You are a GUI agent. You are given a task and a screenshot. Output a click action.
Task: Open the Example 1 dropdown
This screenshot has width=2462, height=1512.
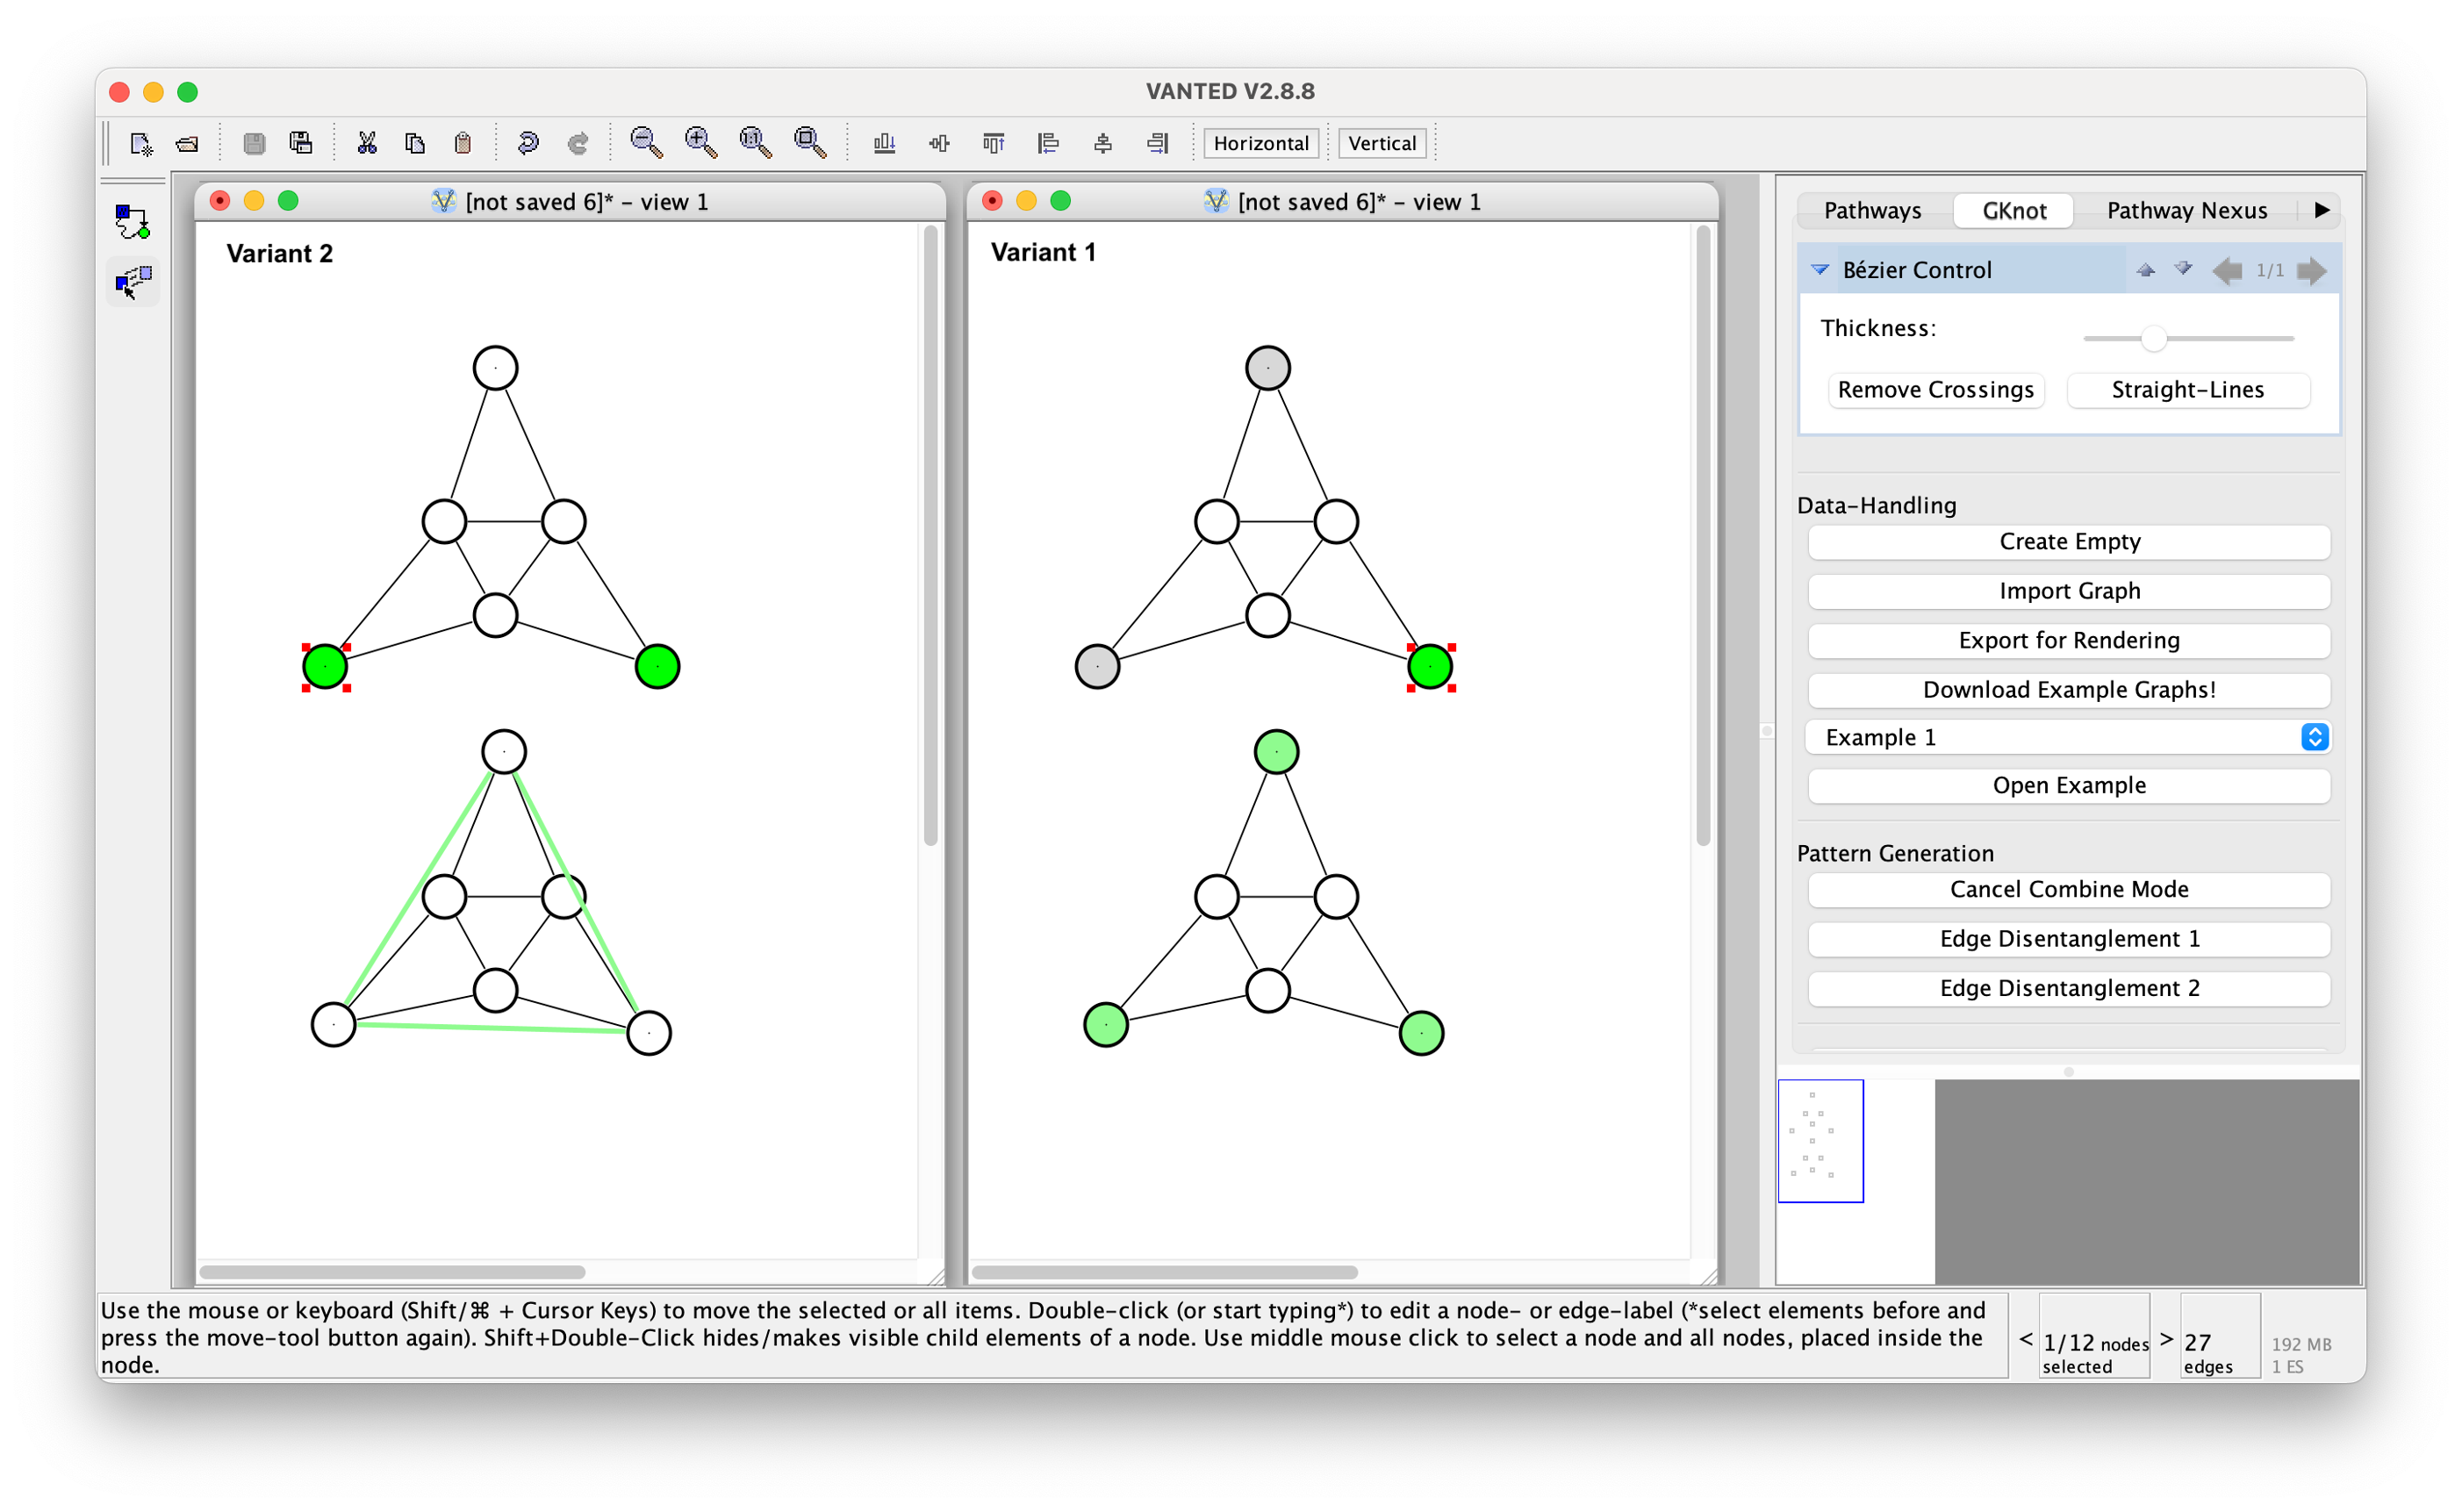coord(2068,737)
